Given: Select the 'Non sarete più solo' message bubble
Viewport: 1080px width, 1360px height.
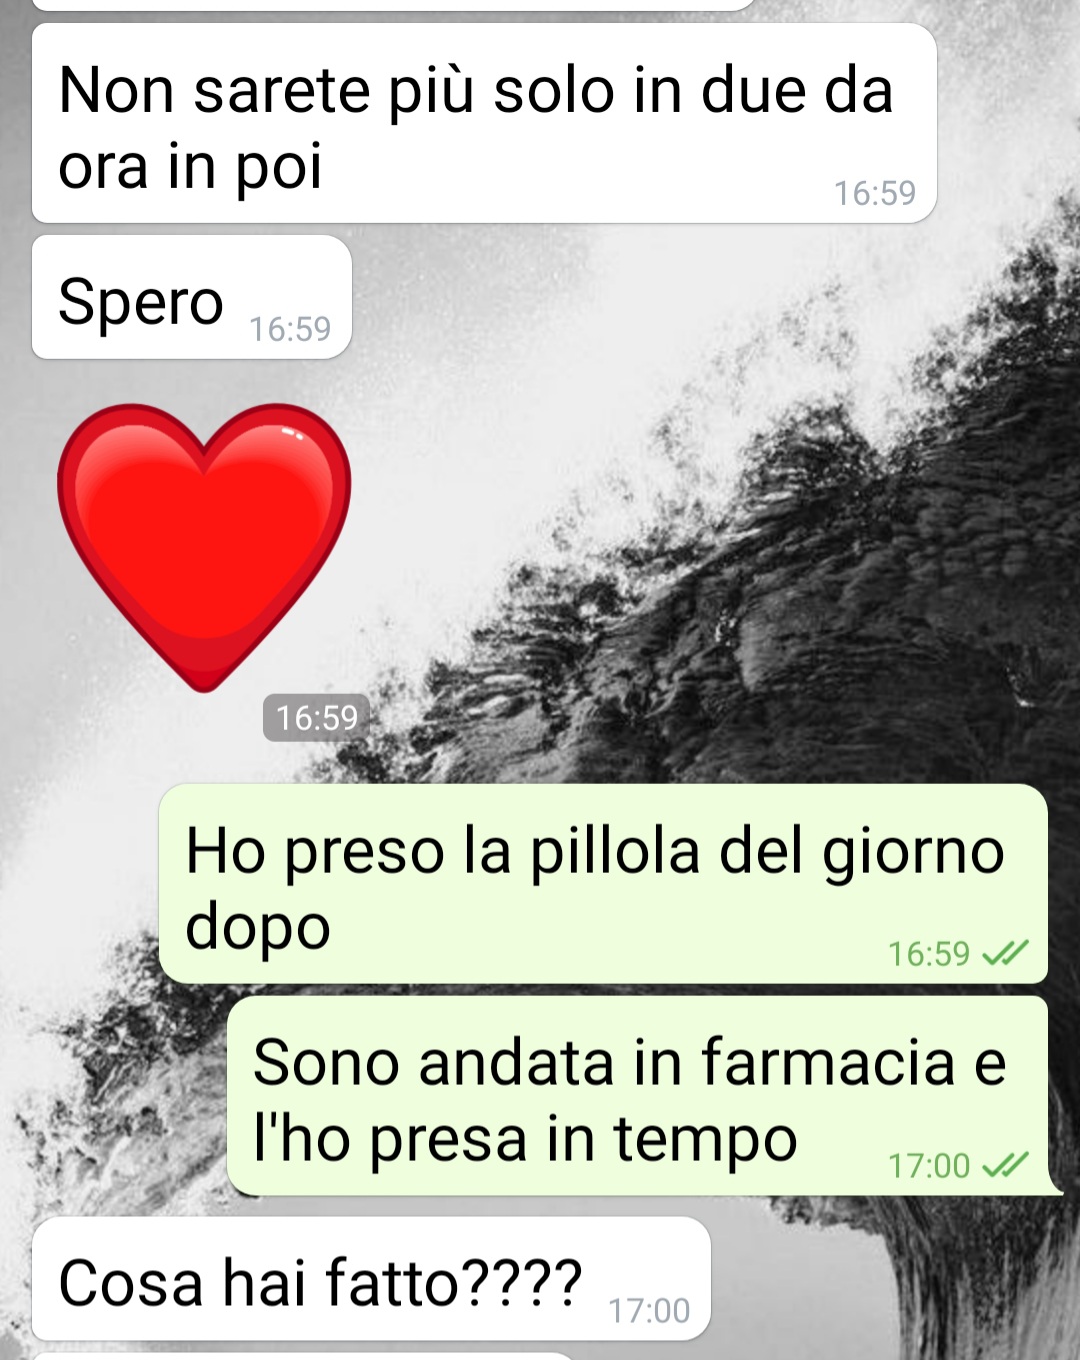Looking at the screenshot, I should [484, 123].
